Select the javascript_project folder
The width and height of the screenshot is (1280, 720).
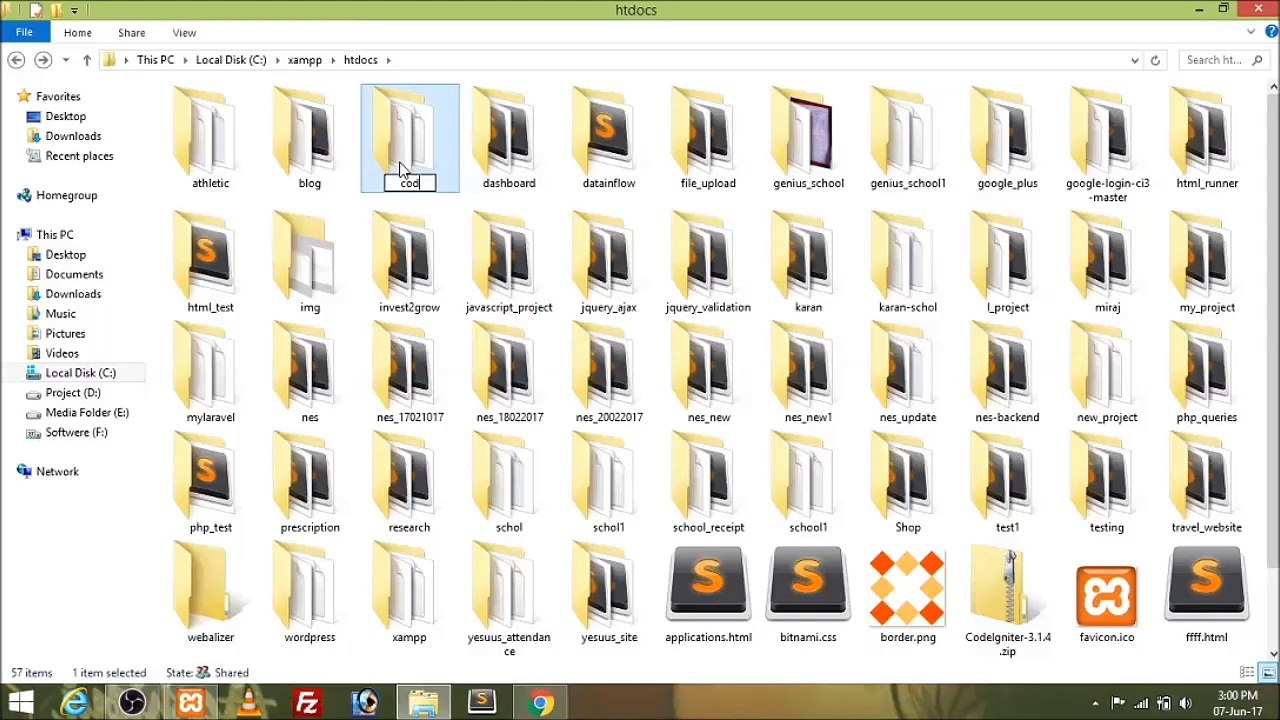[x=509, y=262]
